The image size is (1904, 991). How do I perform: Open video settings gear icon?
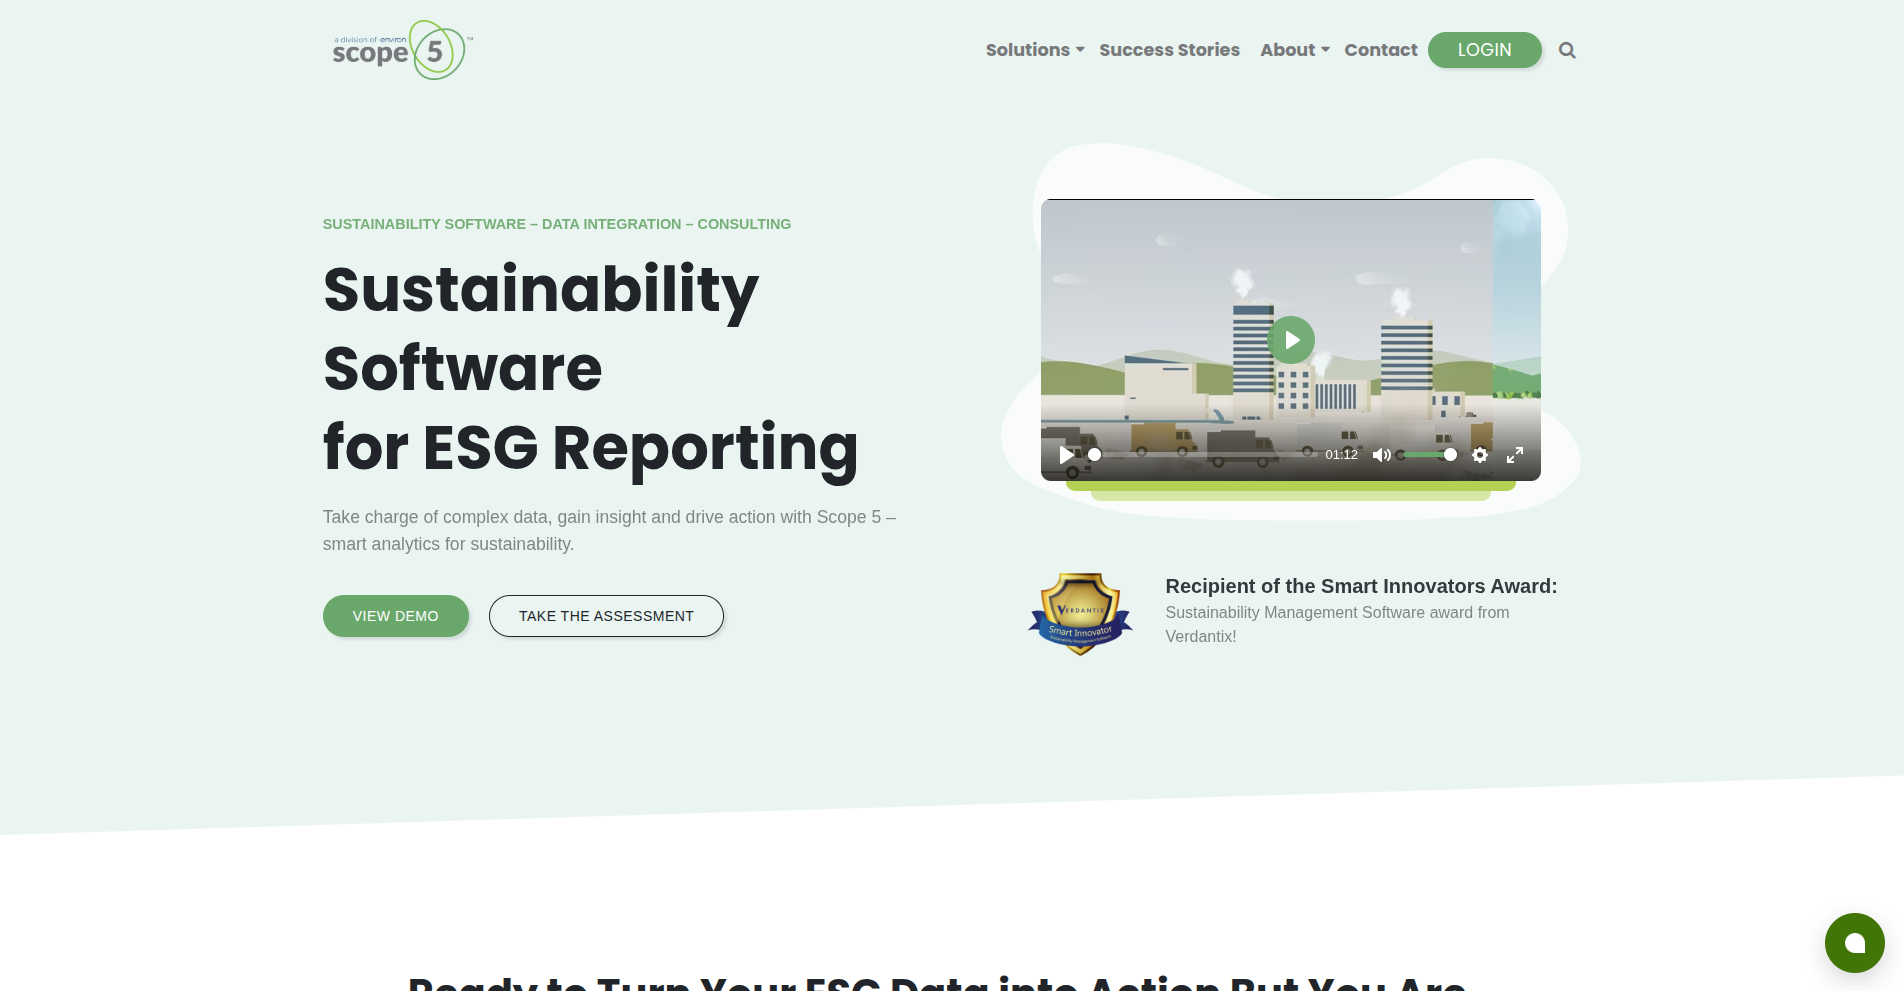click(x=1480, y=455)
